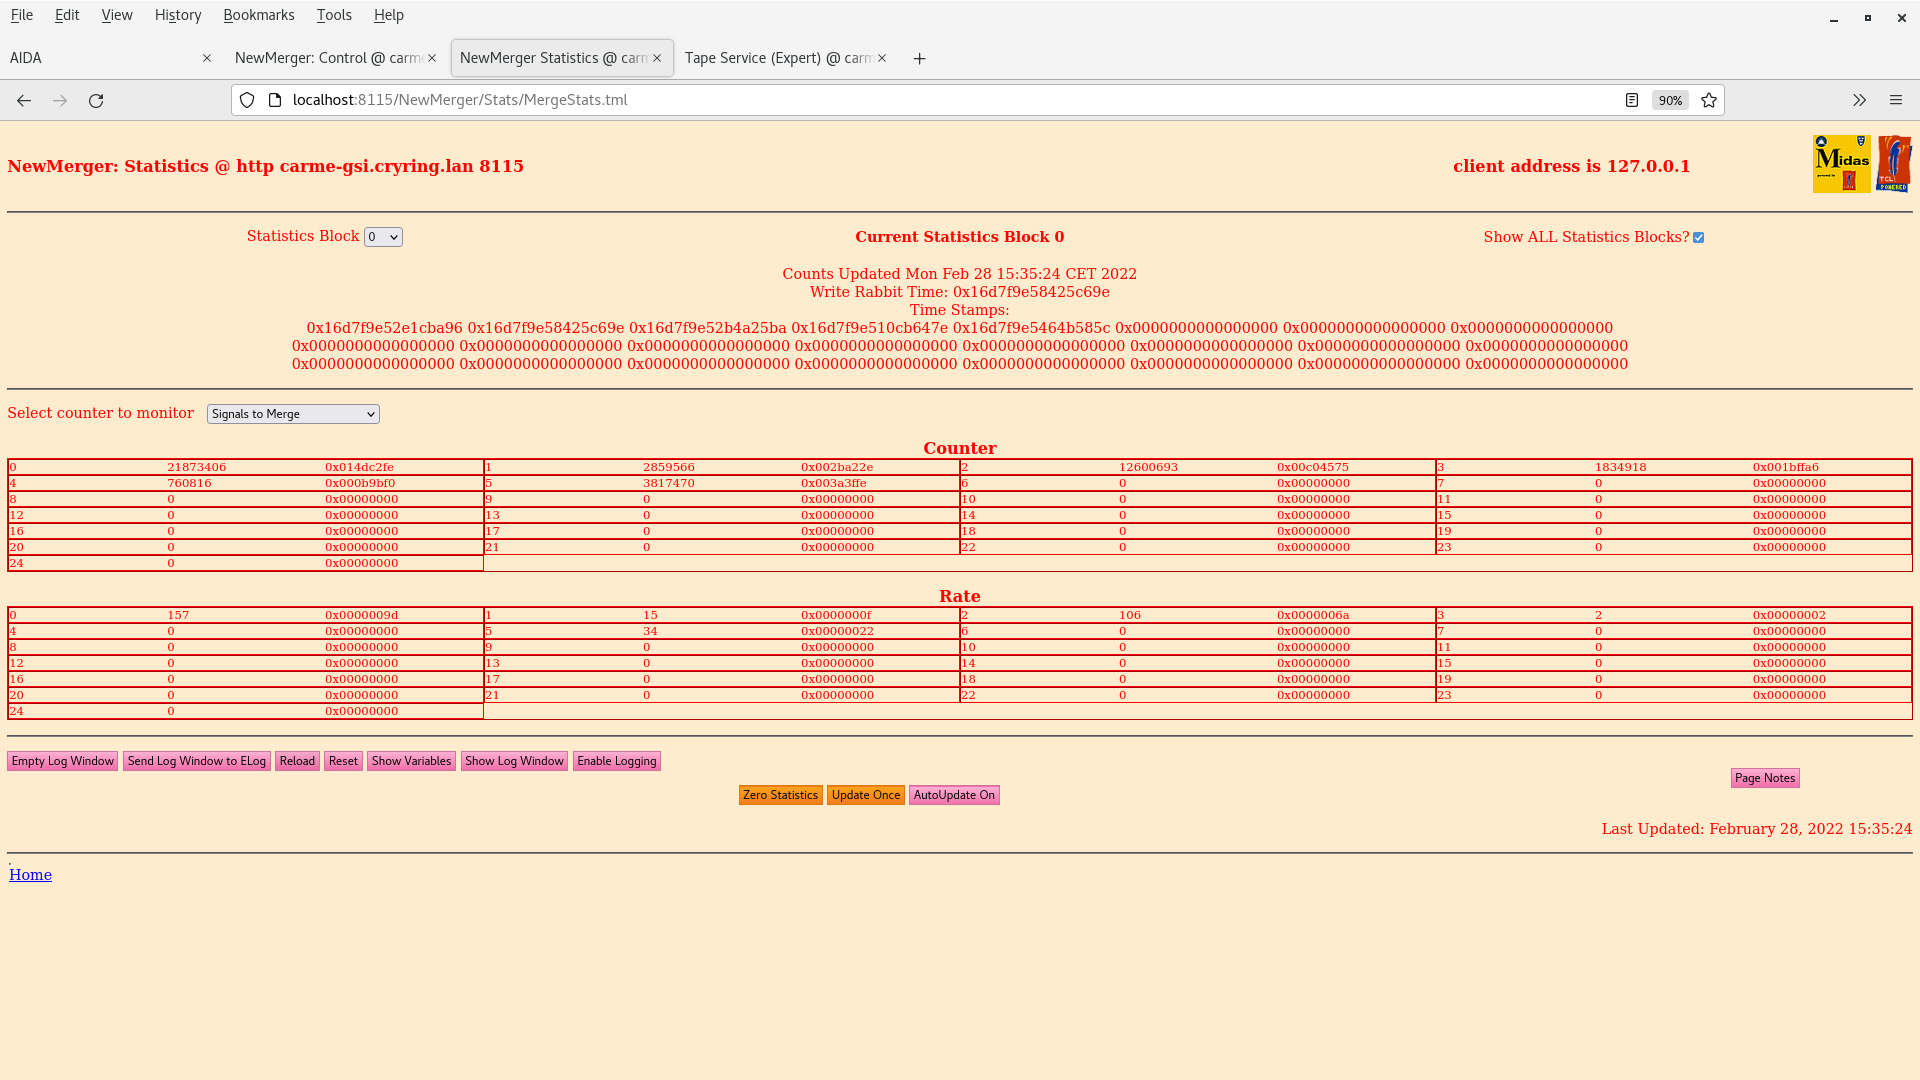The width and height of the screenshot is (1920, 1080).
Task: Enable Logging via the toggle button
Action: (616, 761)
